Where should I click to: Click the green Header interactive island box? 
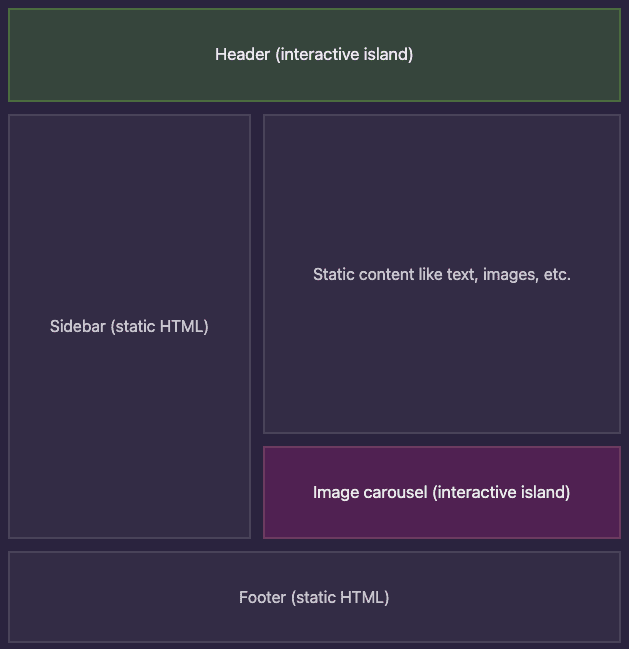[314, 55]
